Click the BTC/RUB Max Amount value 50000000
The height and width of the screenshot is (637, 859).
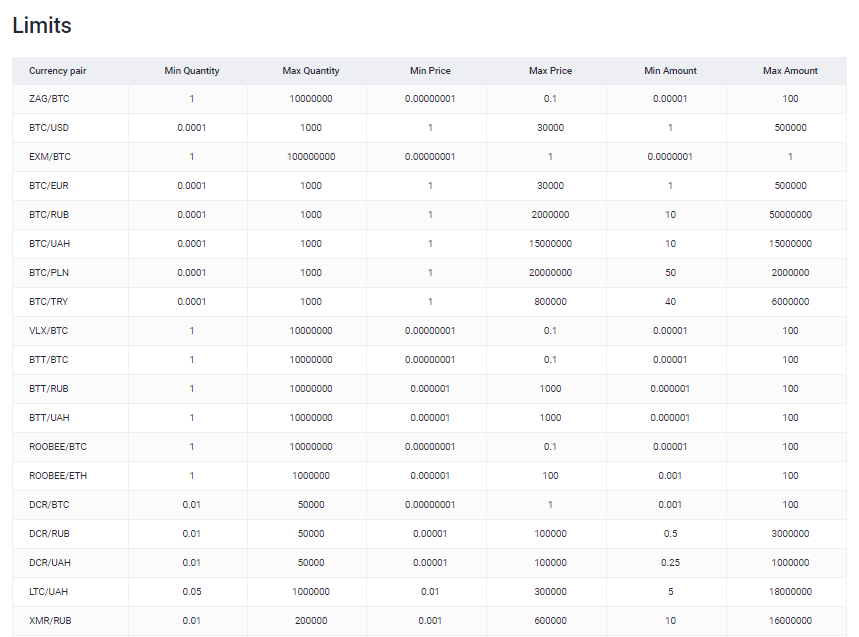pos(790,215)
